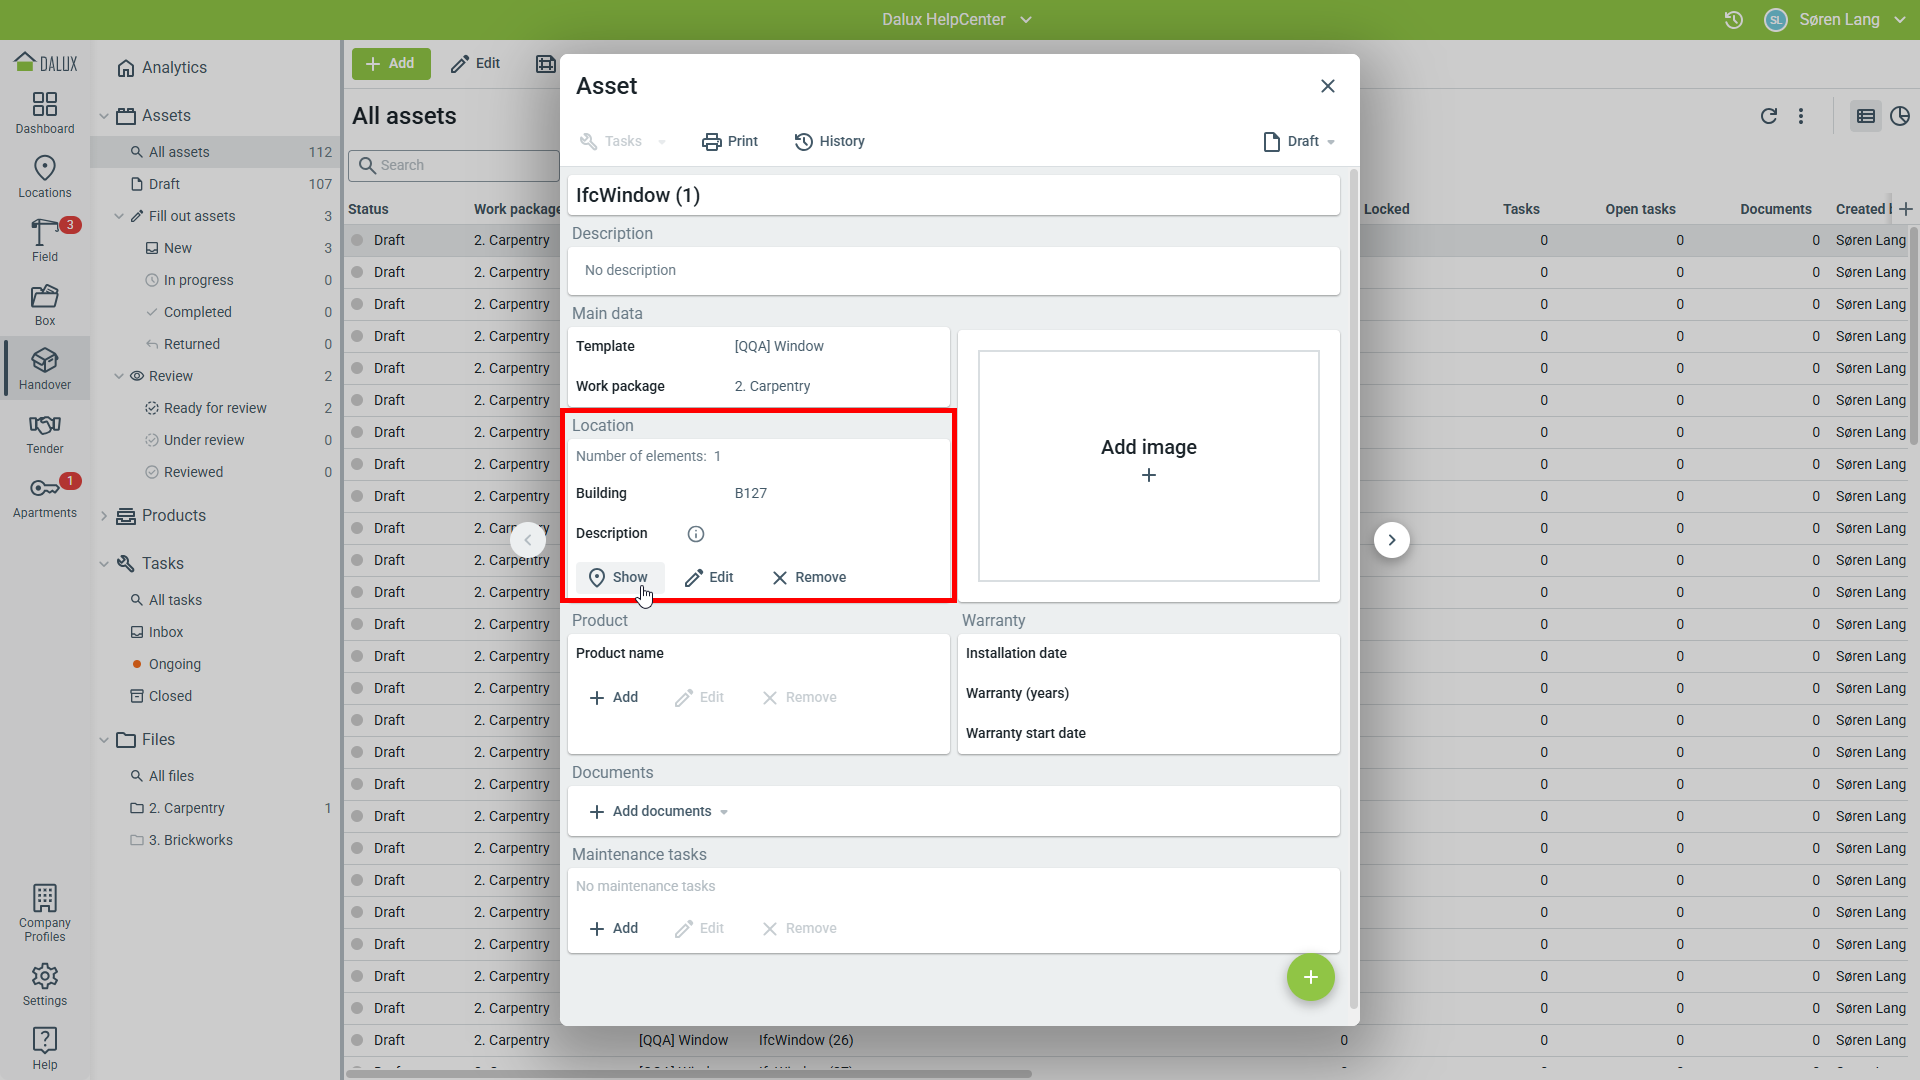1920x1080 pixels.
Task: Go to next asset arrow
Action: click(x=1391, y=540)
